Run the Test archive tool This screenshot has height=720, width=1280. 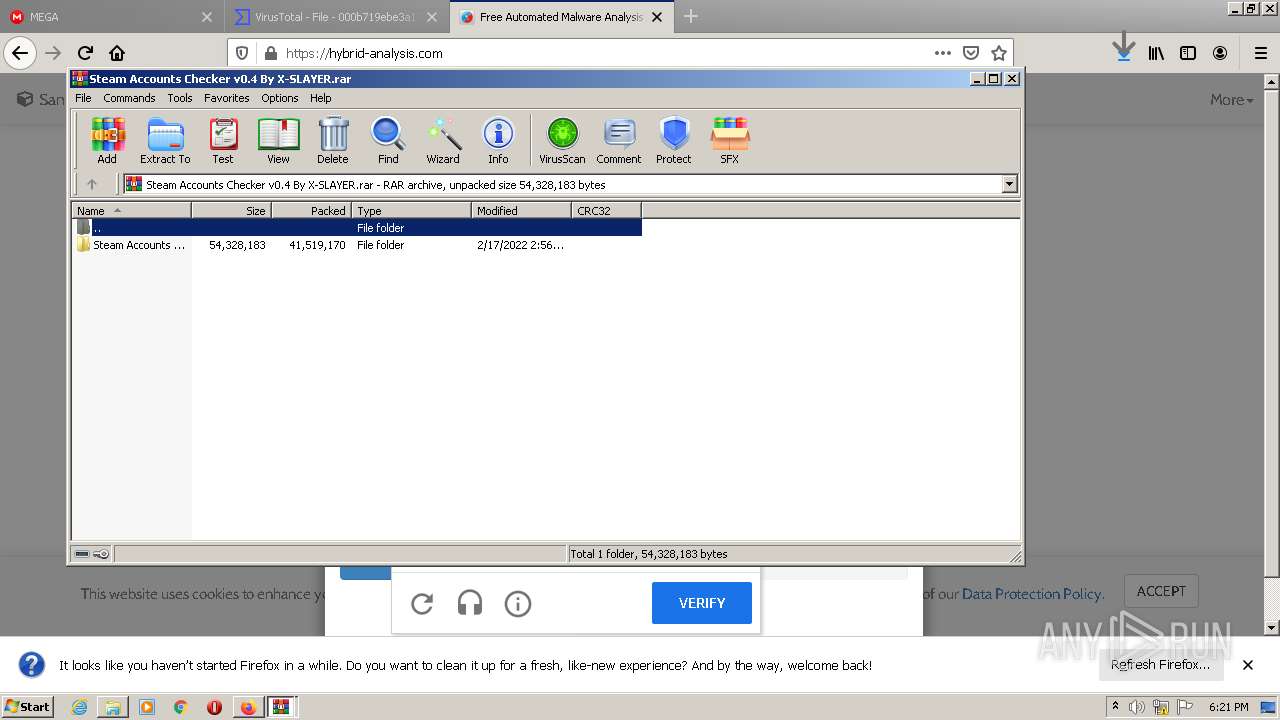tap(223, 141)
